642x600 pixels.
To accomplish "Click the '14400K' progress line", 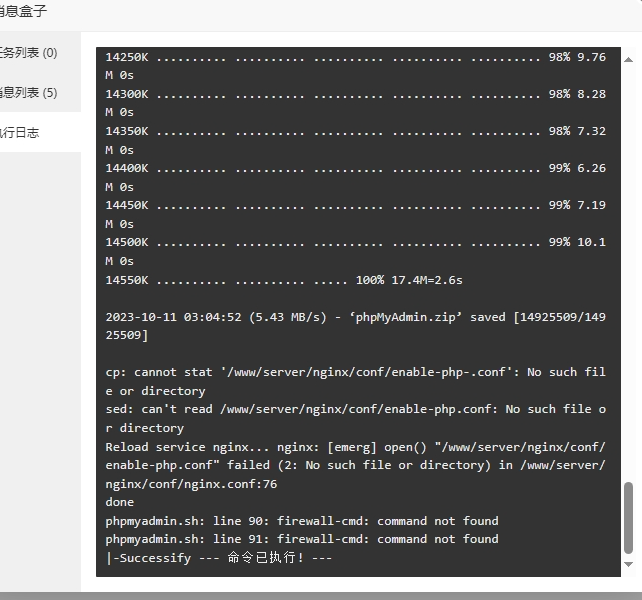I will pos(355,177).
